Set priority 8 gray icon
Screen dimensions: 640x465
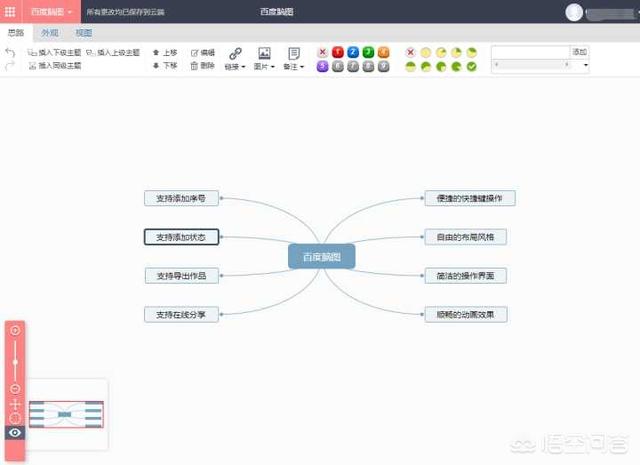point(368,66)
